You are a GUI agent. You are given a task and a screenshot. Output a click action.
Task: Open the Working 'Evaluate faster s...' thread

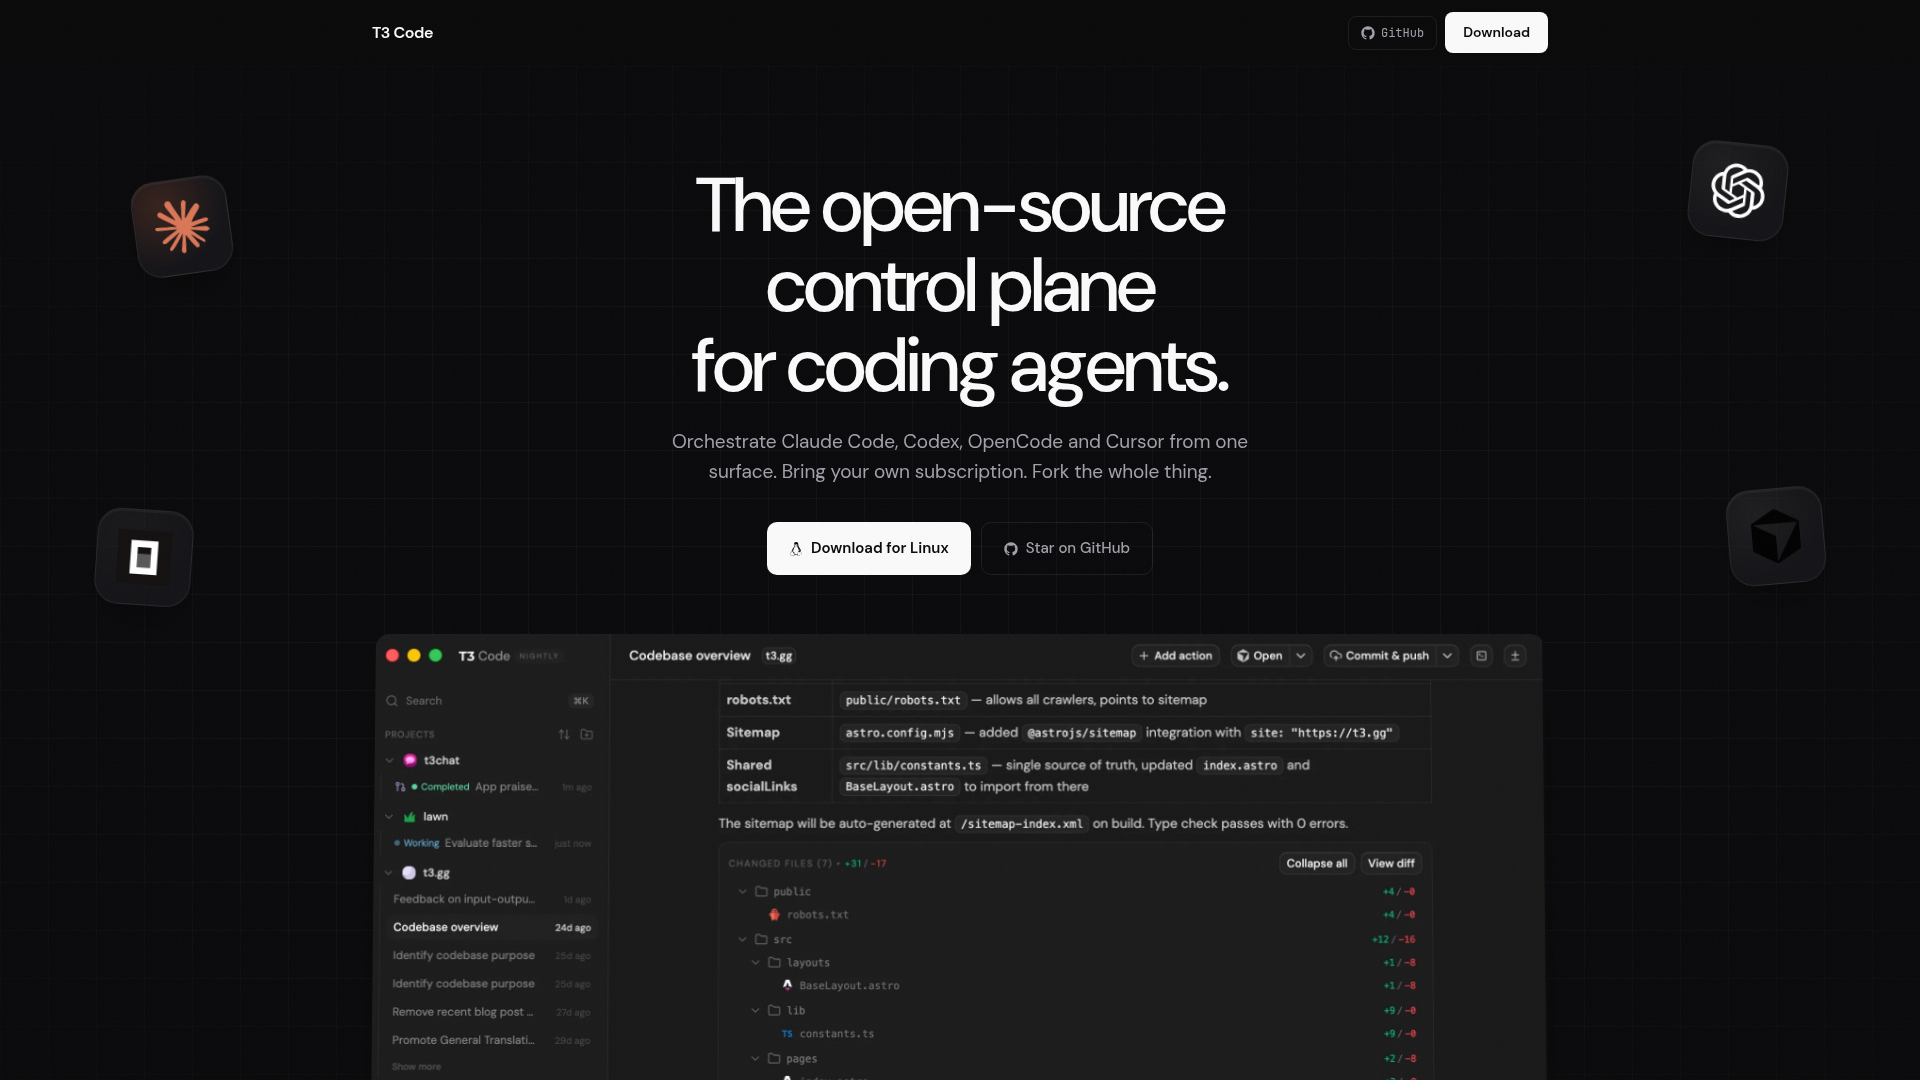(491, 843)
